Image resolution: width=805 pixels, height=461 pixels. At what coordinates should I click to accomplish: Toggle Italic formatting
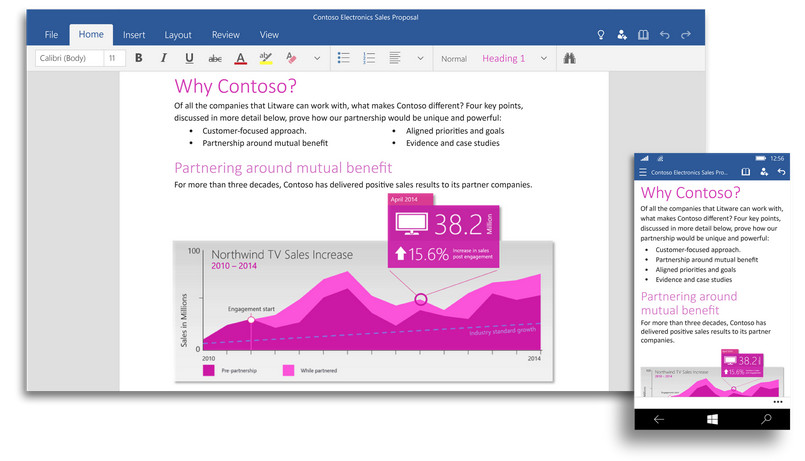164,58
